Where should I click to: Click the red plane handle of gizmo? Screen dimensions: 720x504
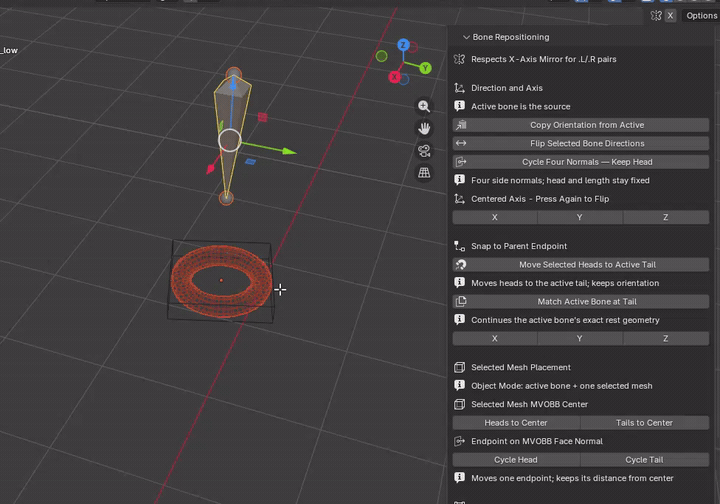(262, 117)
